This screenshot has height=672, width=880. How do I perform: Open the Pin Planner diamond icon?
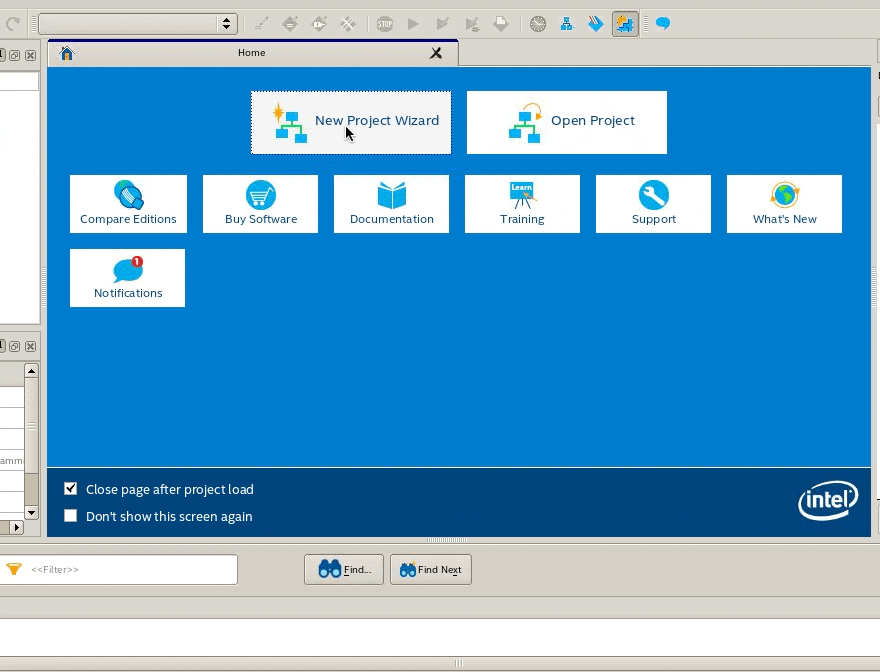pos(319,24)
